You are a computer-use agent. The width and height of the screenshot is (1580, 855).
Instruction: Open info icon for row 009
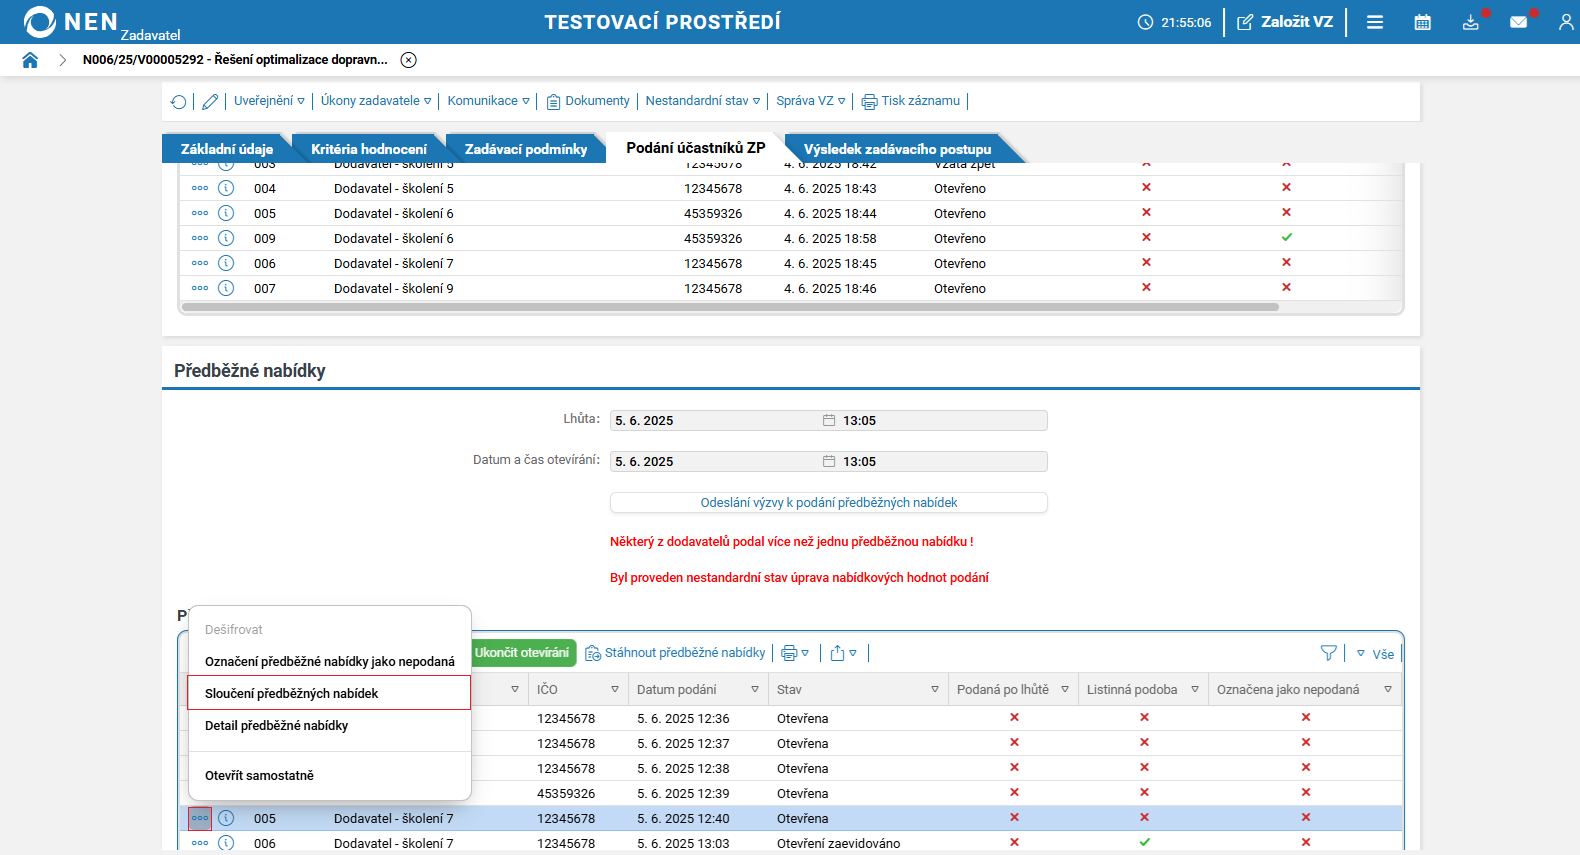[x=226, y=238]
